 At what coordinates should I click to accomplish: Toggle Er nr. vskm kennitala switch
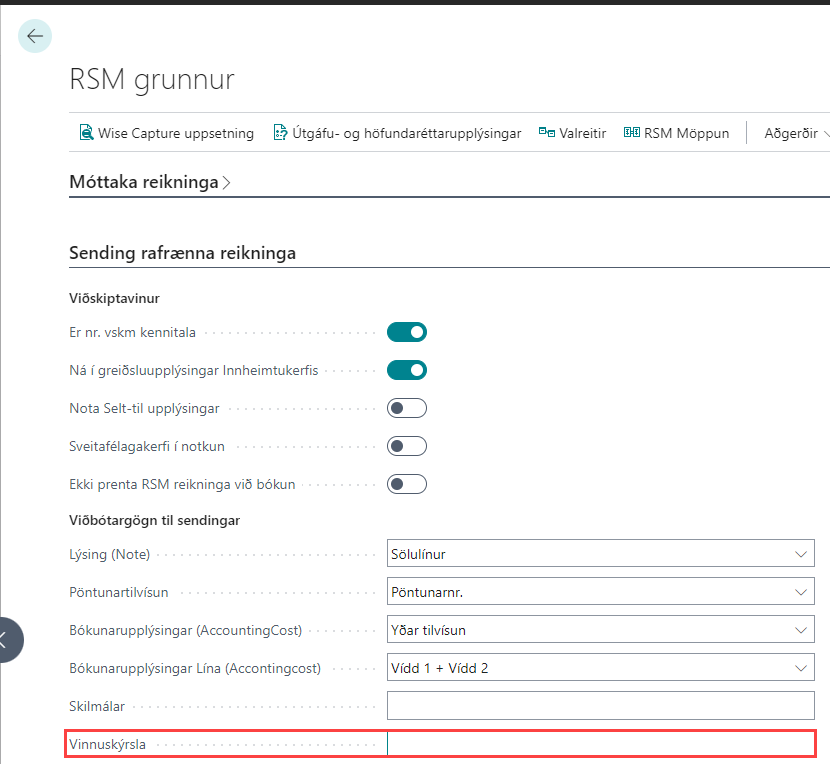(407, 332)
